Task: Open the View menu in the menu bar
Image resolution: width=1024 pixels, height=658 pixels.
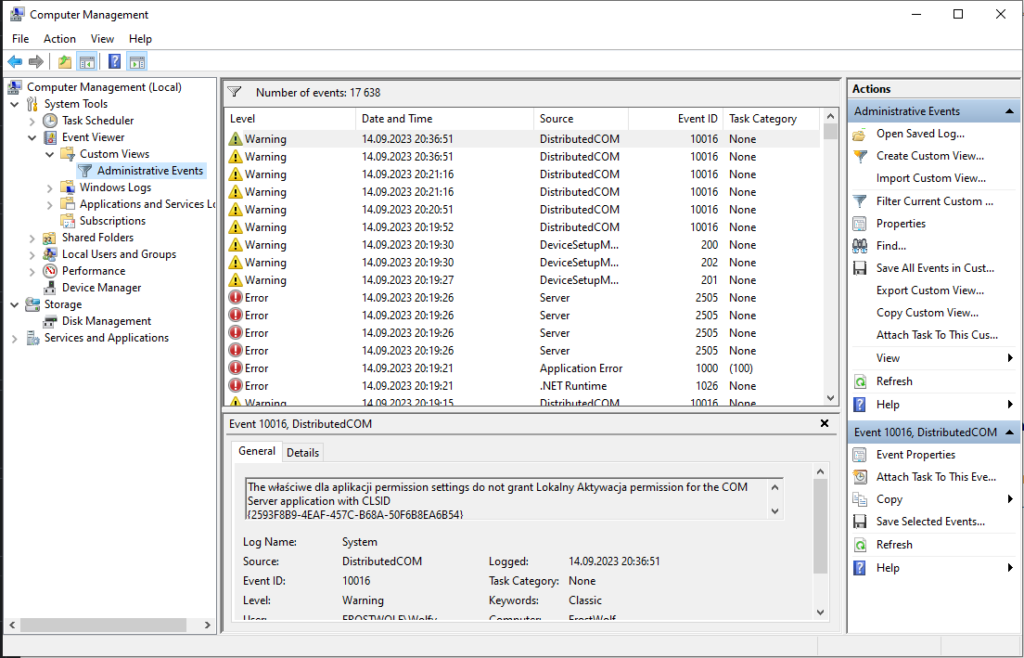Action: pyautogui.click(x=102, y=39)
